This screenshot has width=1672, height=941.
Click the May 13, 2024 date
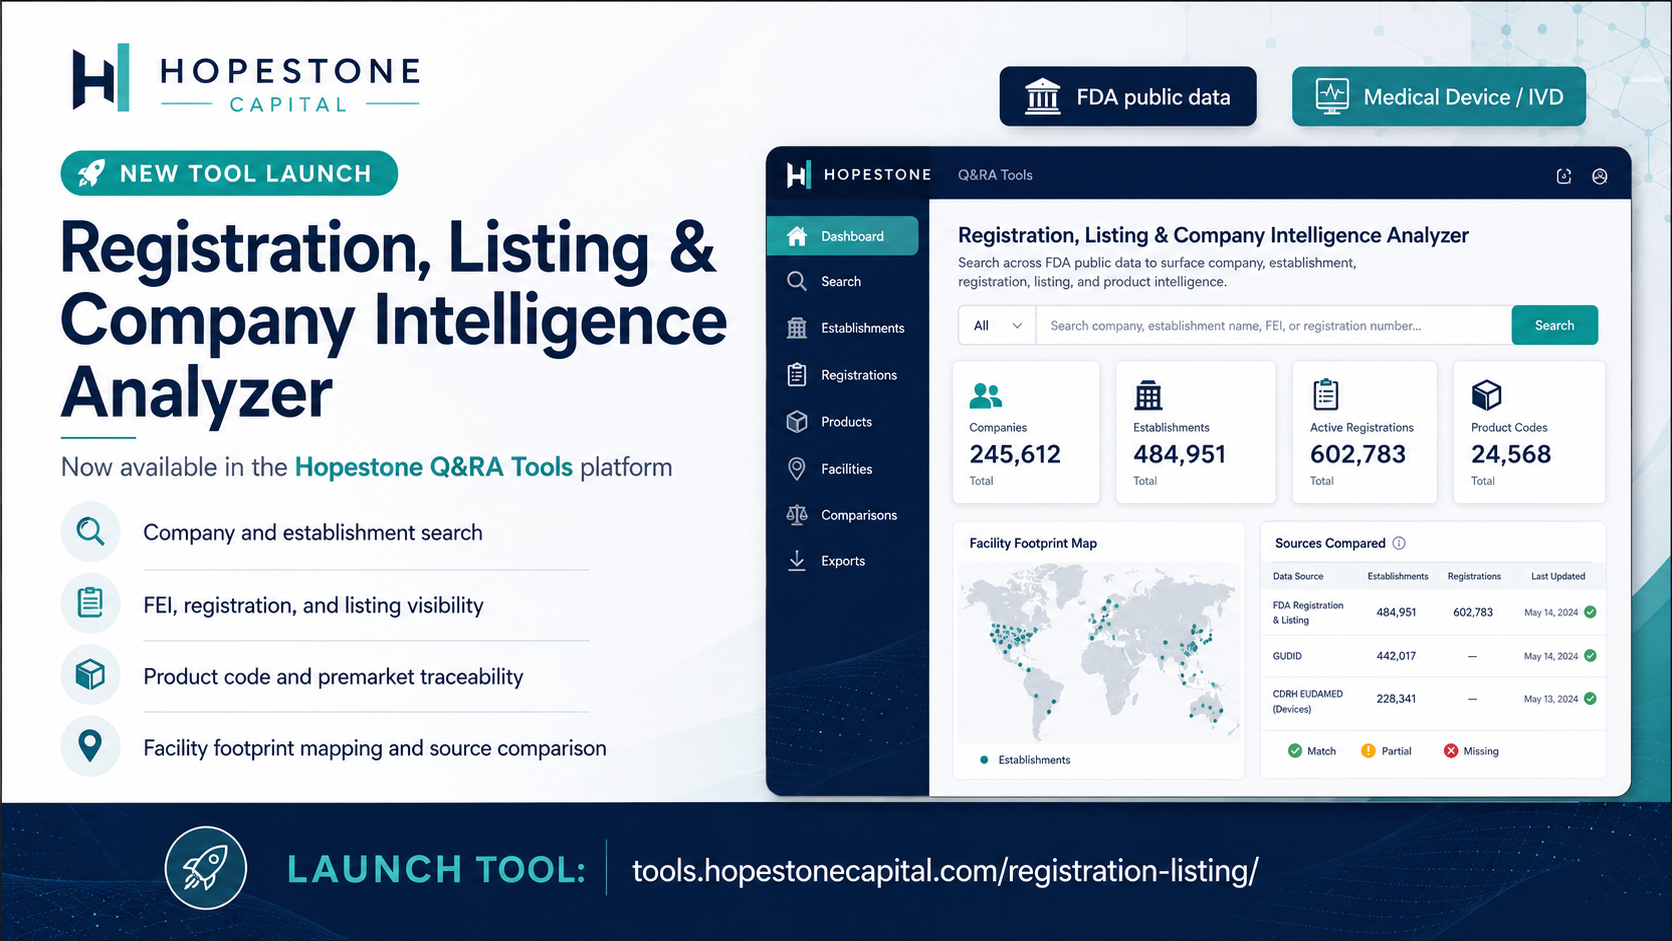point(1551,699)
